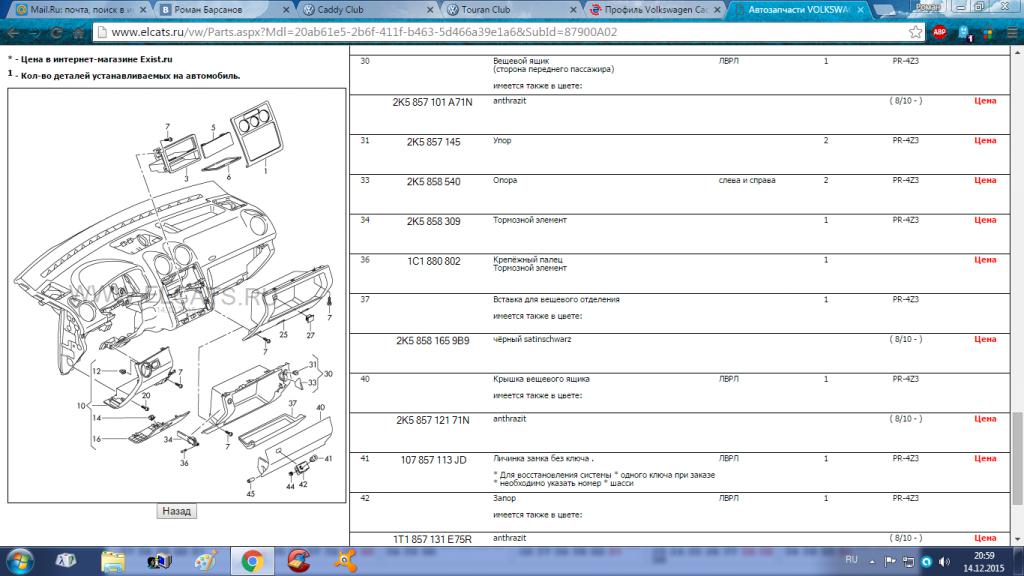This screenshot has height=576, width=1024.
Task: Select the Автозапчасти VOLKSWAGEN tab
Action: (798, 10)
